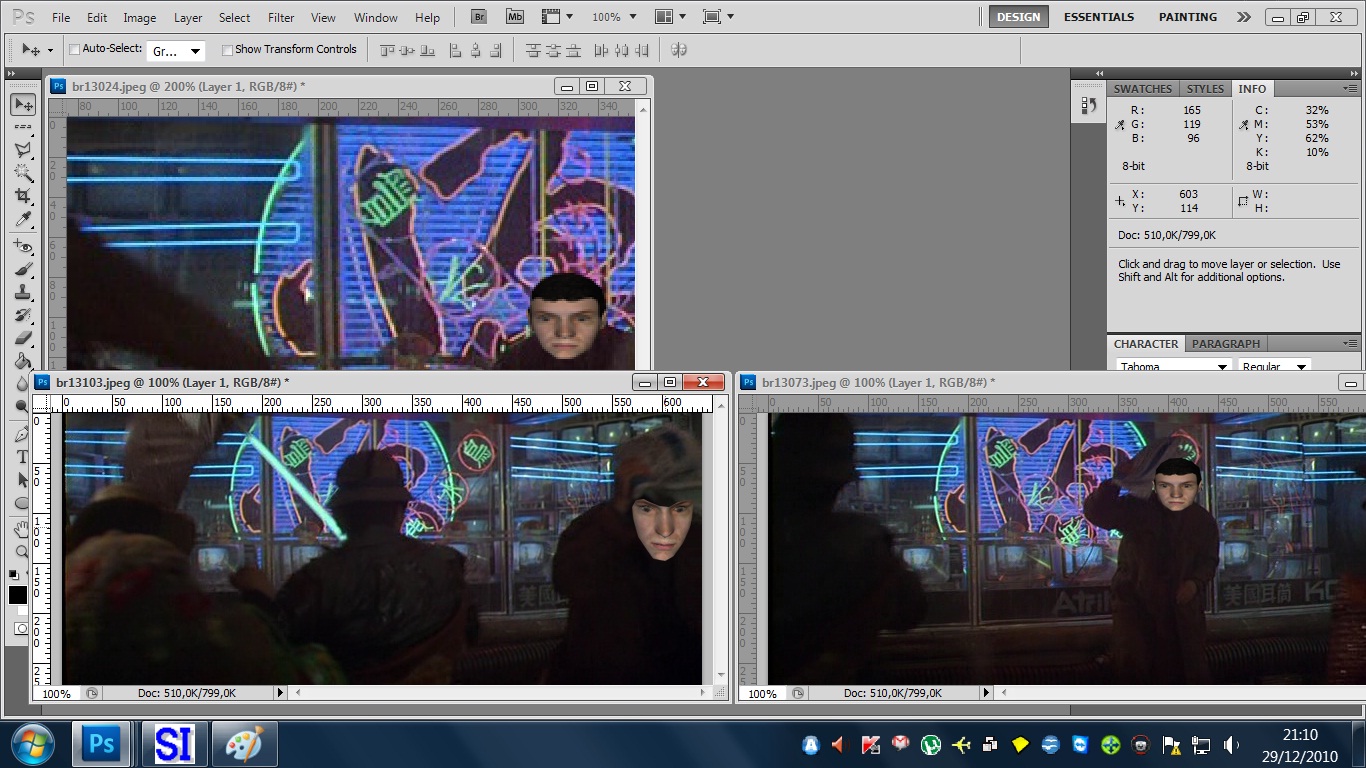This screenshot has width=1366, height=768.
Task: Open Mini Bridge with the Mb icon
Action: [x=514, y=17]
